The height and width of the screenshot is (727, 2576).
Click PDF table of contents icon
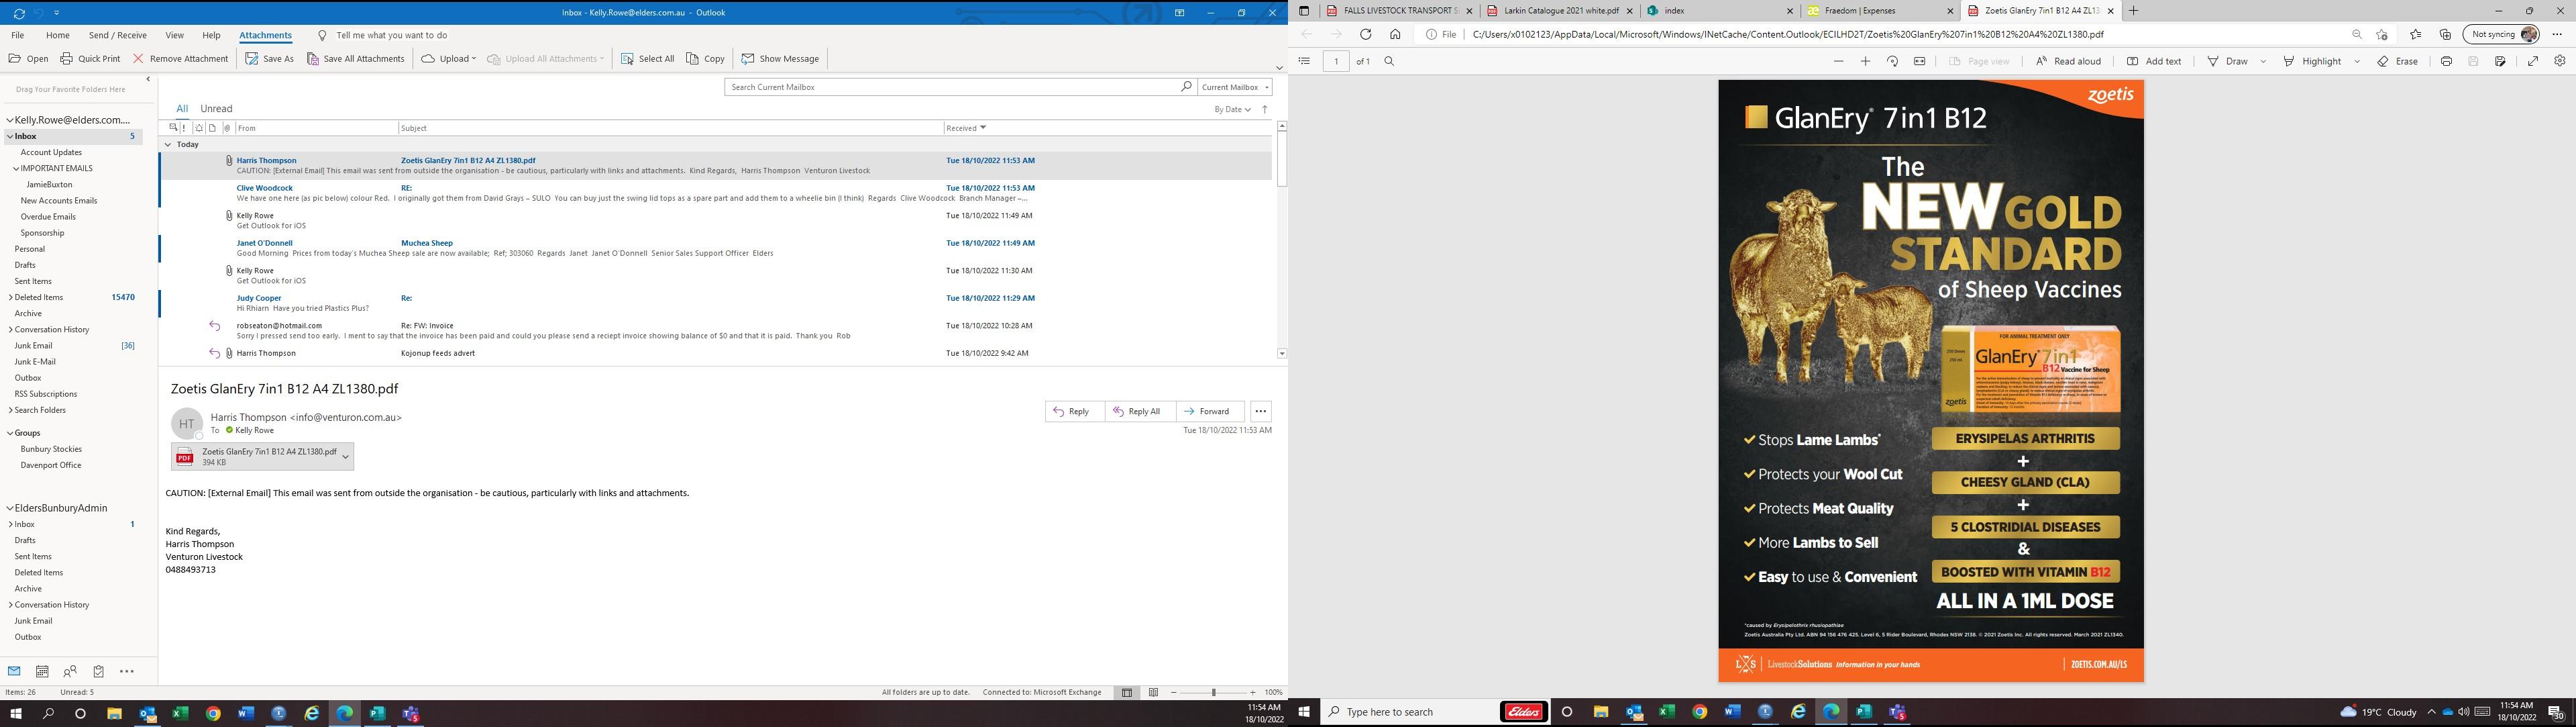coord(1304,61)
